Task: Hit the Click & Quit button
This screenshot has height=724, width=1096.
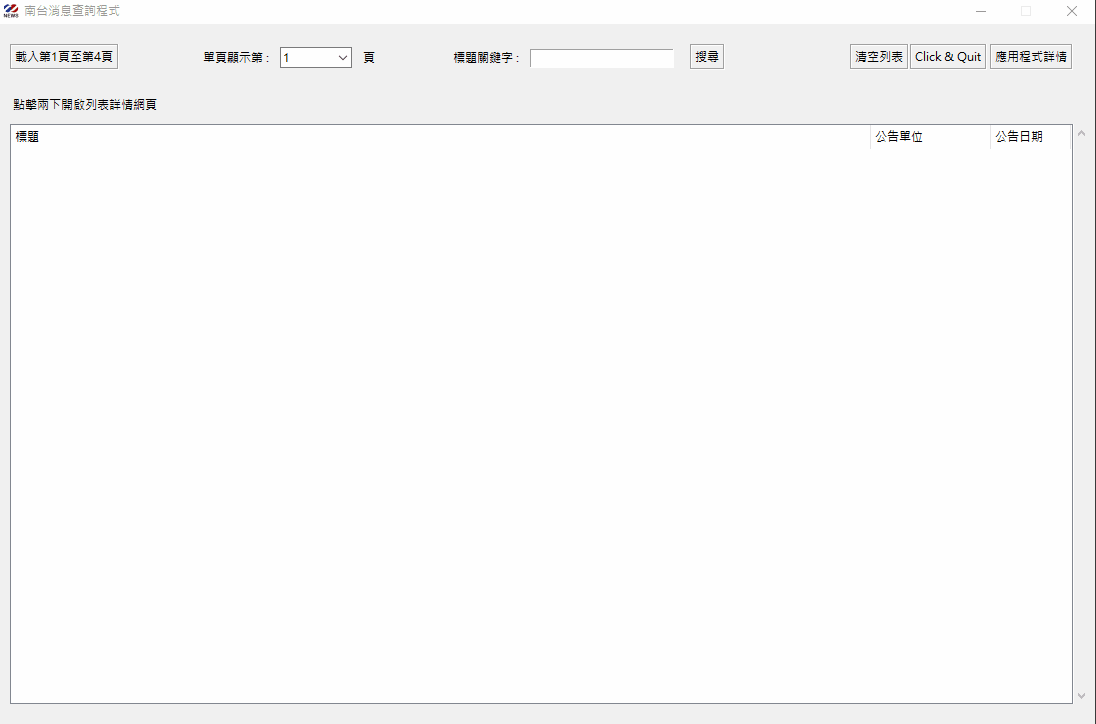Action: click(x=947, y=57)
